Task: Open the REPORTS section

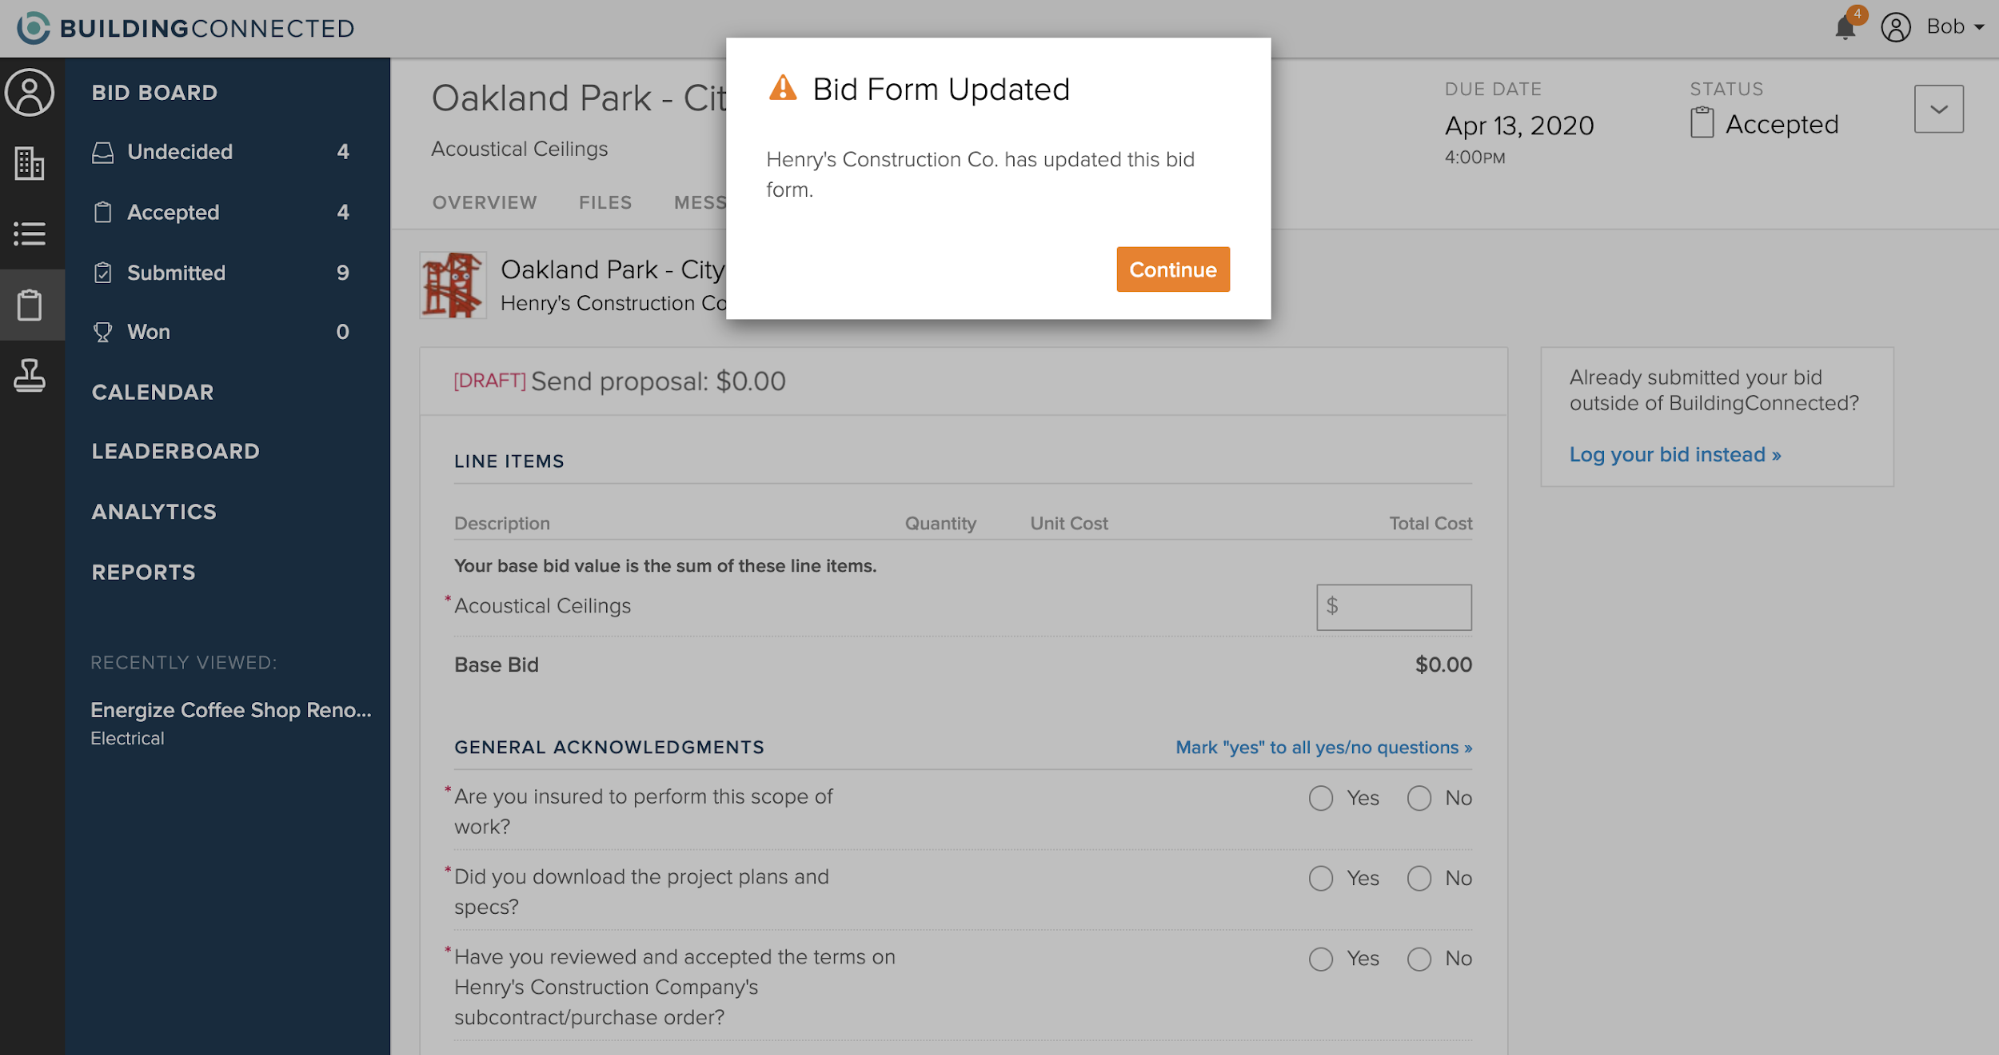Action: 144,572
